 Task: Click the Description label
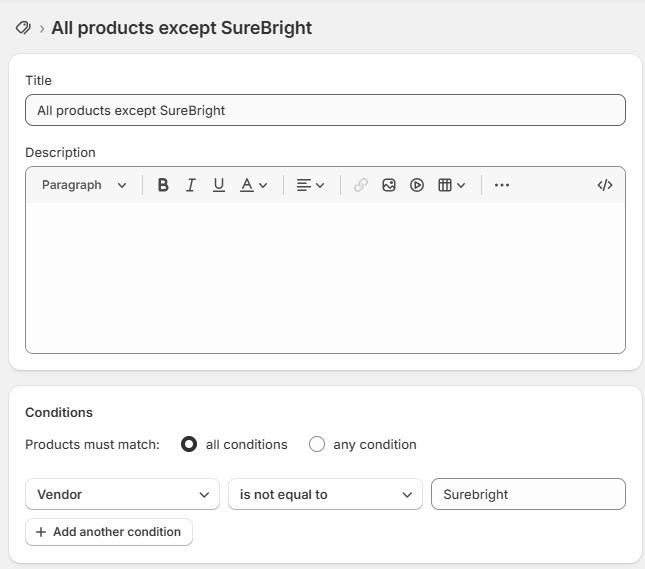[60, 153]
